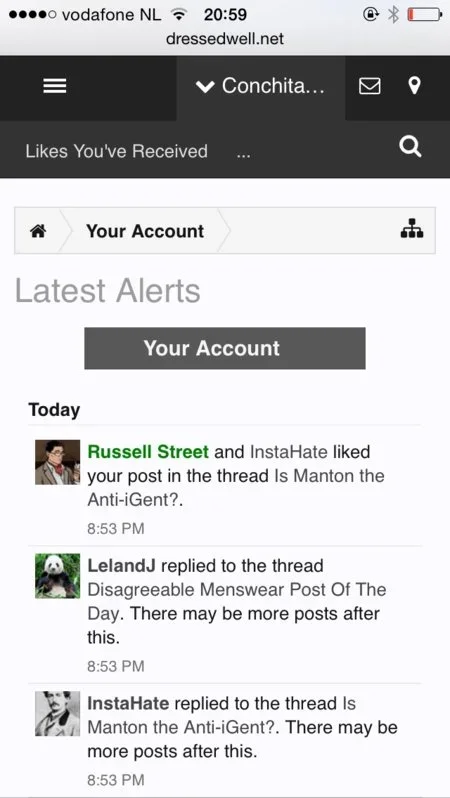Viewport: 450px width, 798px height.
Task: Expand the Conchita... account dropdown
Action: pos(261,87)
